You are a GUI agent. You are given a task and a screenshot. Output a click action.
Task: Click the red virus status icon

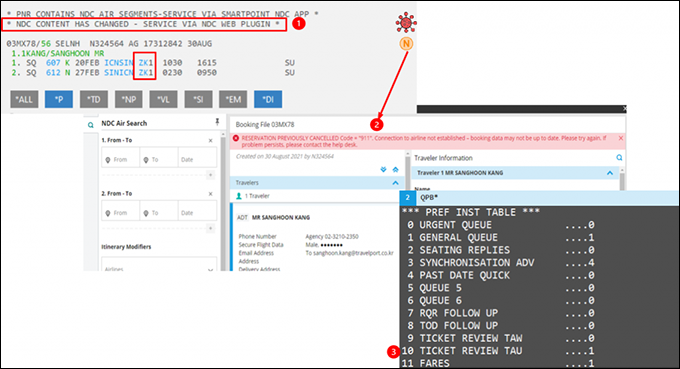(406, 23)
